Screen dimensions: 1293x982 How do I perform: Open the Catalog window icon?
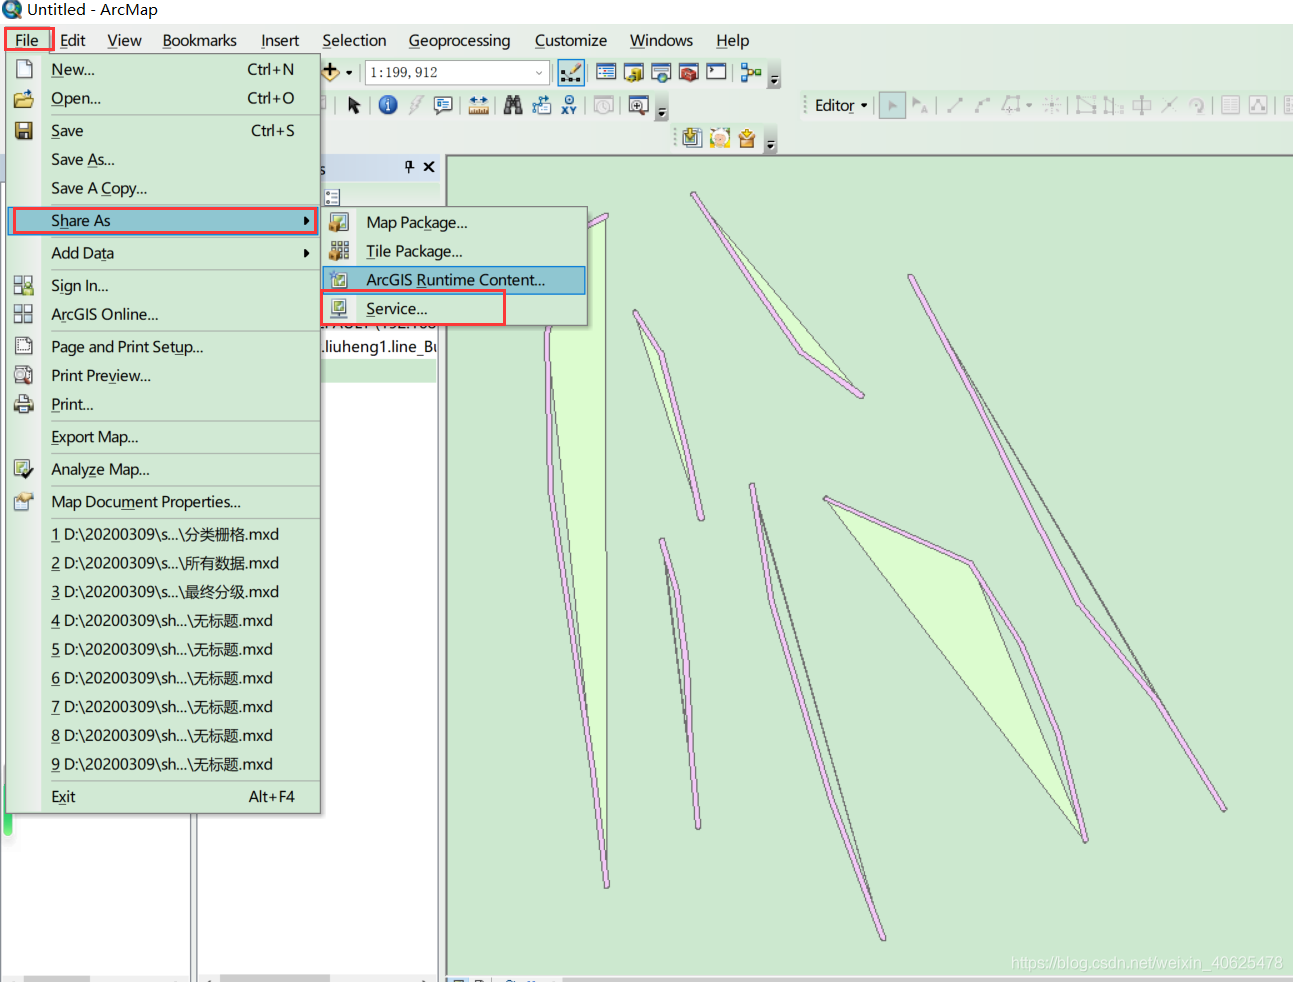pyautogui.click(x=634, y=72)
